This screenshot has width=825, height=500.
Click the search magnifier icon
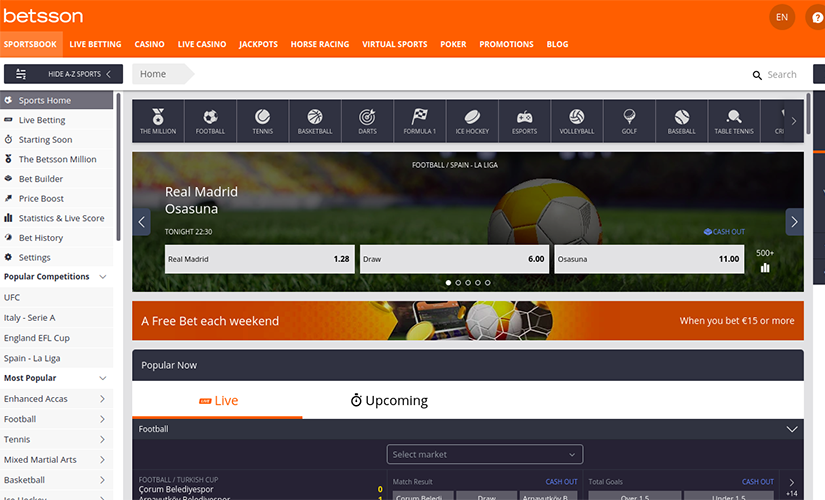[x=757, y=75]
